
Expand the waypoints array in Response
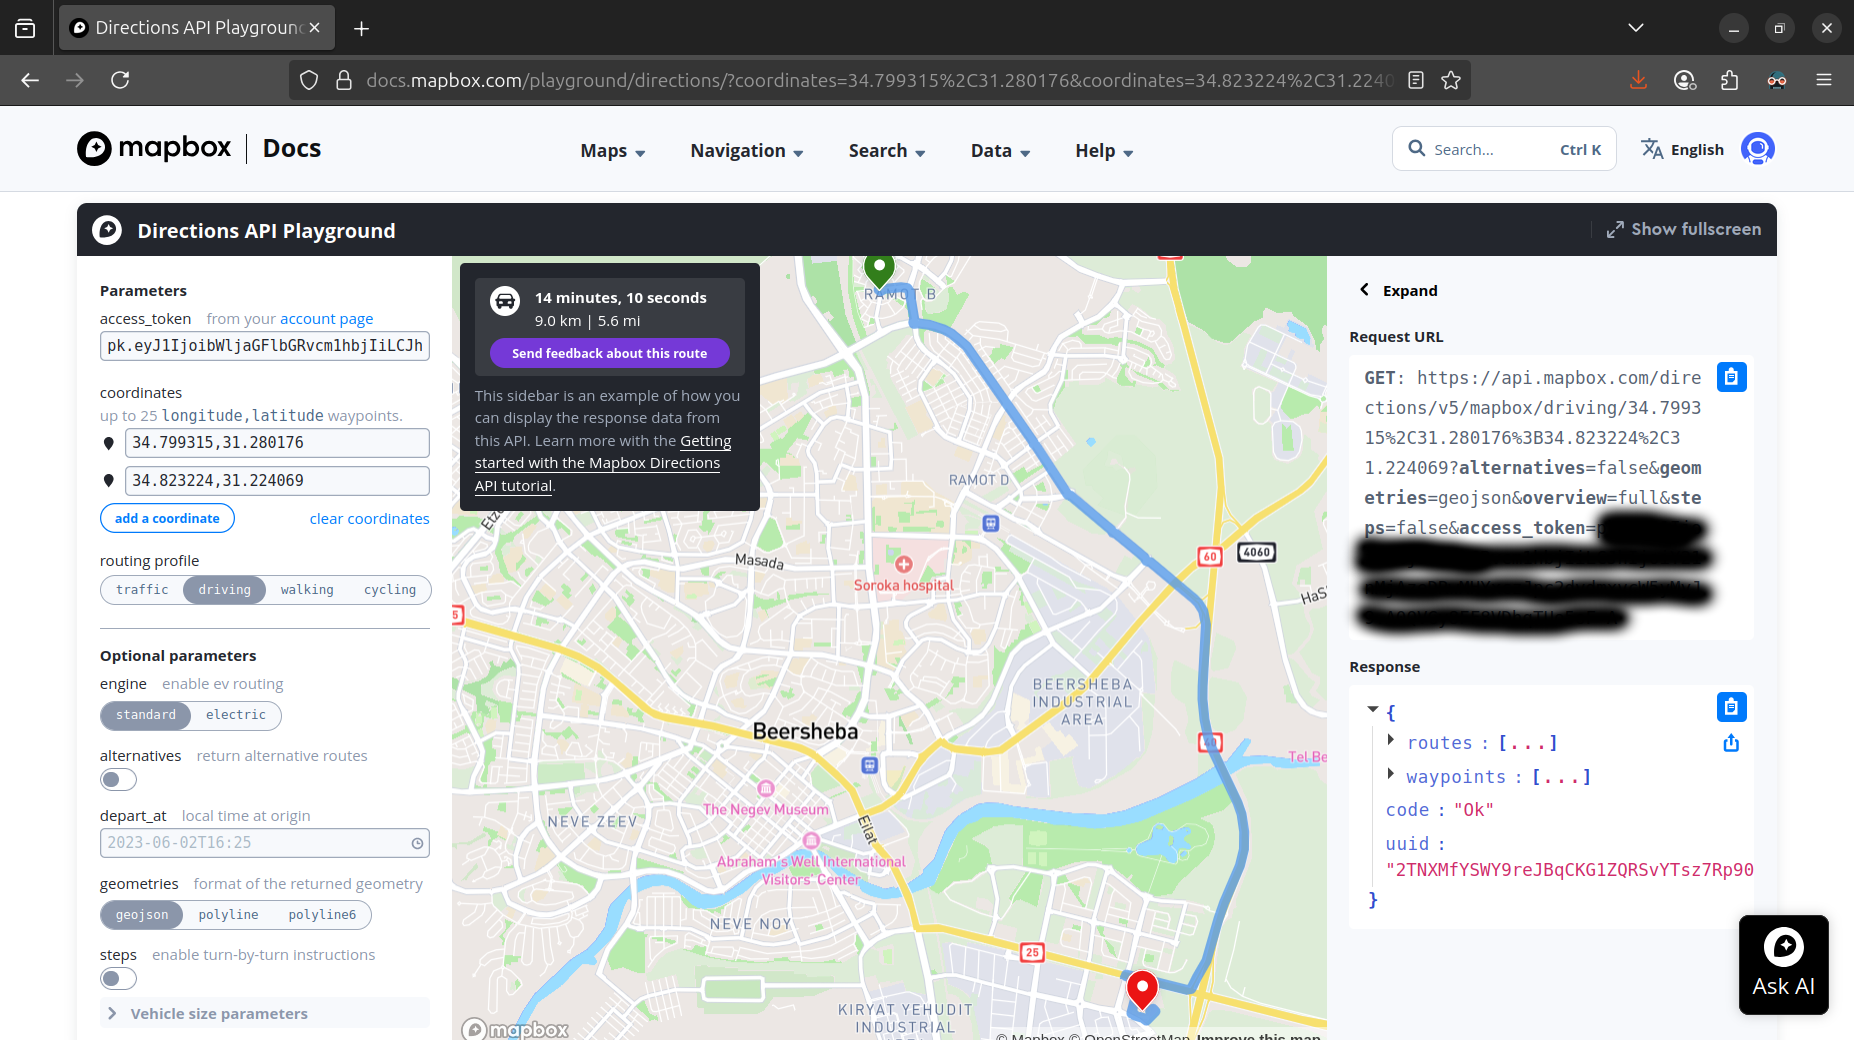coord(1391,775)
